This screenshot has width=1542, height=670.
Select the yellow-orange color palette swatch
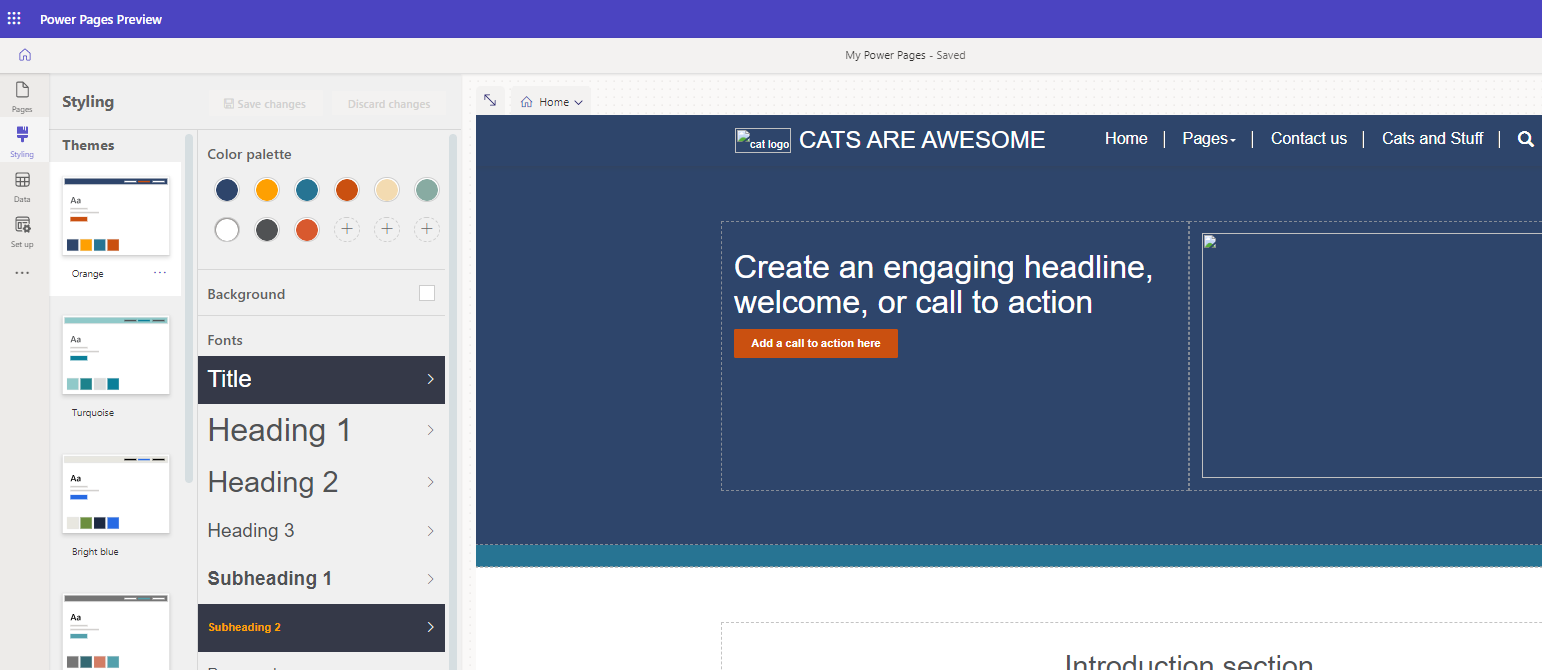click(266, 190)
